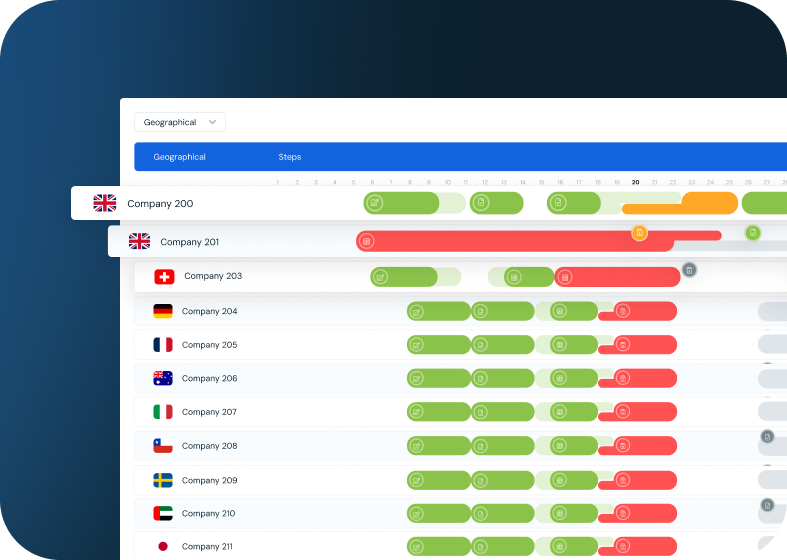This screenshot has width=787, height=560.
Task: Click Company 204's red step icon
Action: (623, 311)
